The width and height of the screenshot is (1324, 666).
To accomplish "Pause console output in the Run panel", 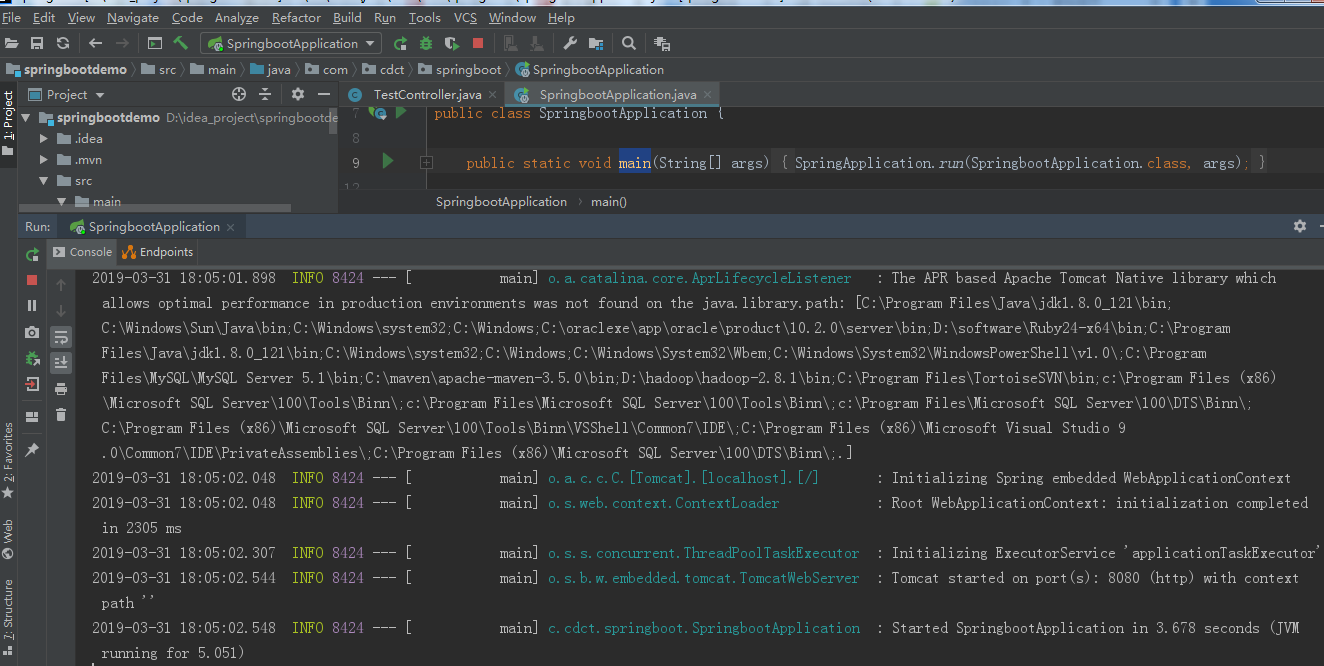I will pos(32,306).
